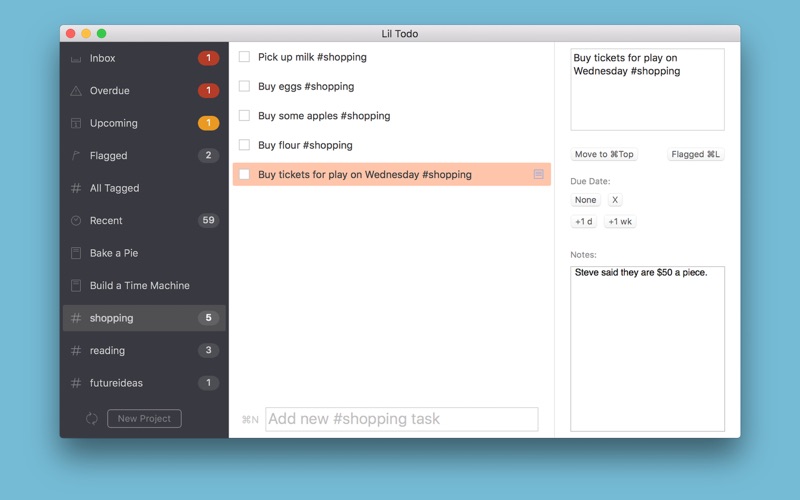
Task: Select the reading tag
Action: pos(144,351)
